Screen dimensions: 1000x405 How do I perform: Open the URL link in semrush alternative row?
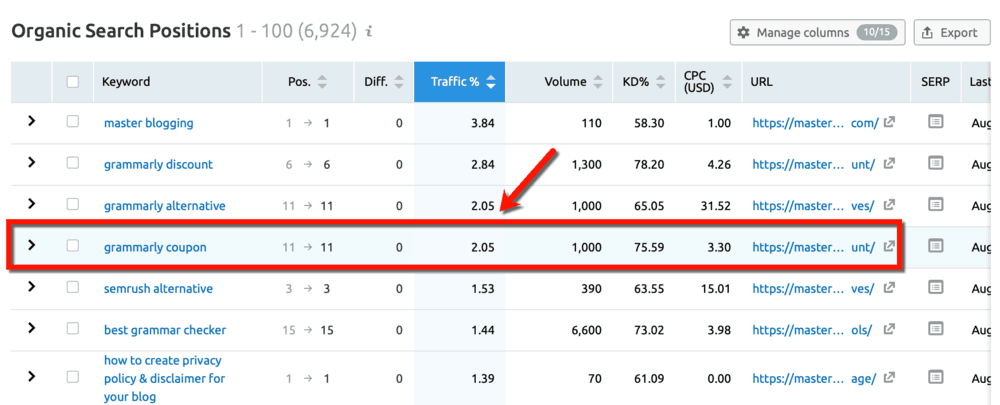tap(813, 289)
